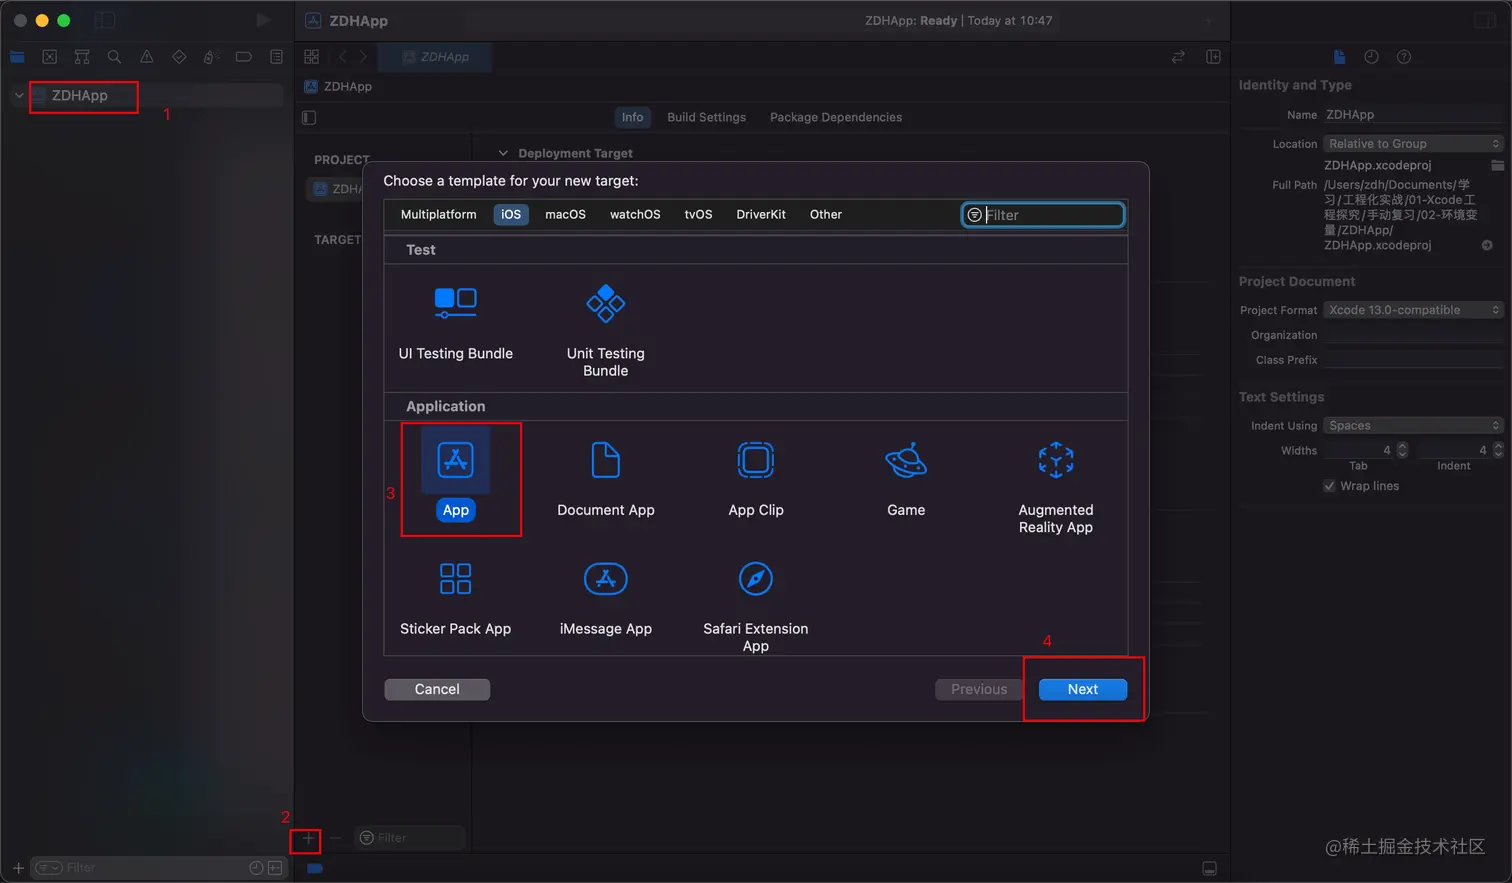The image size is (1512, 883).
Task: Click the Previous button
Action: coord(979,689)
